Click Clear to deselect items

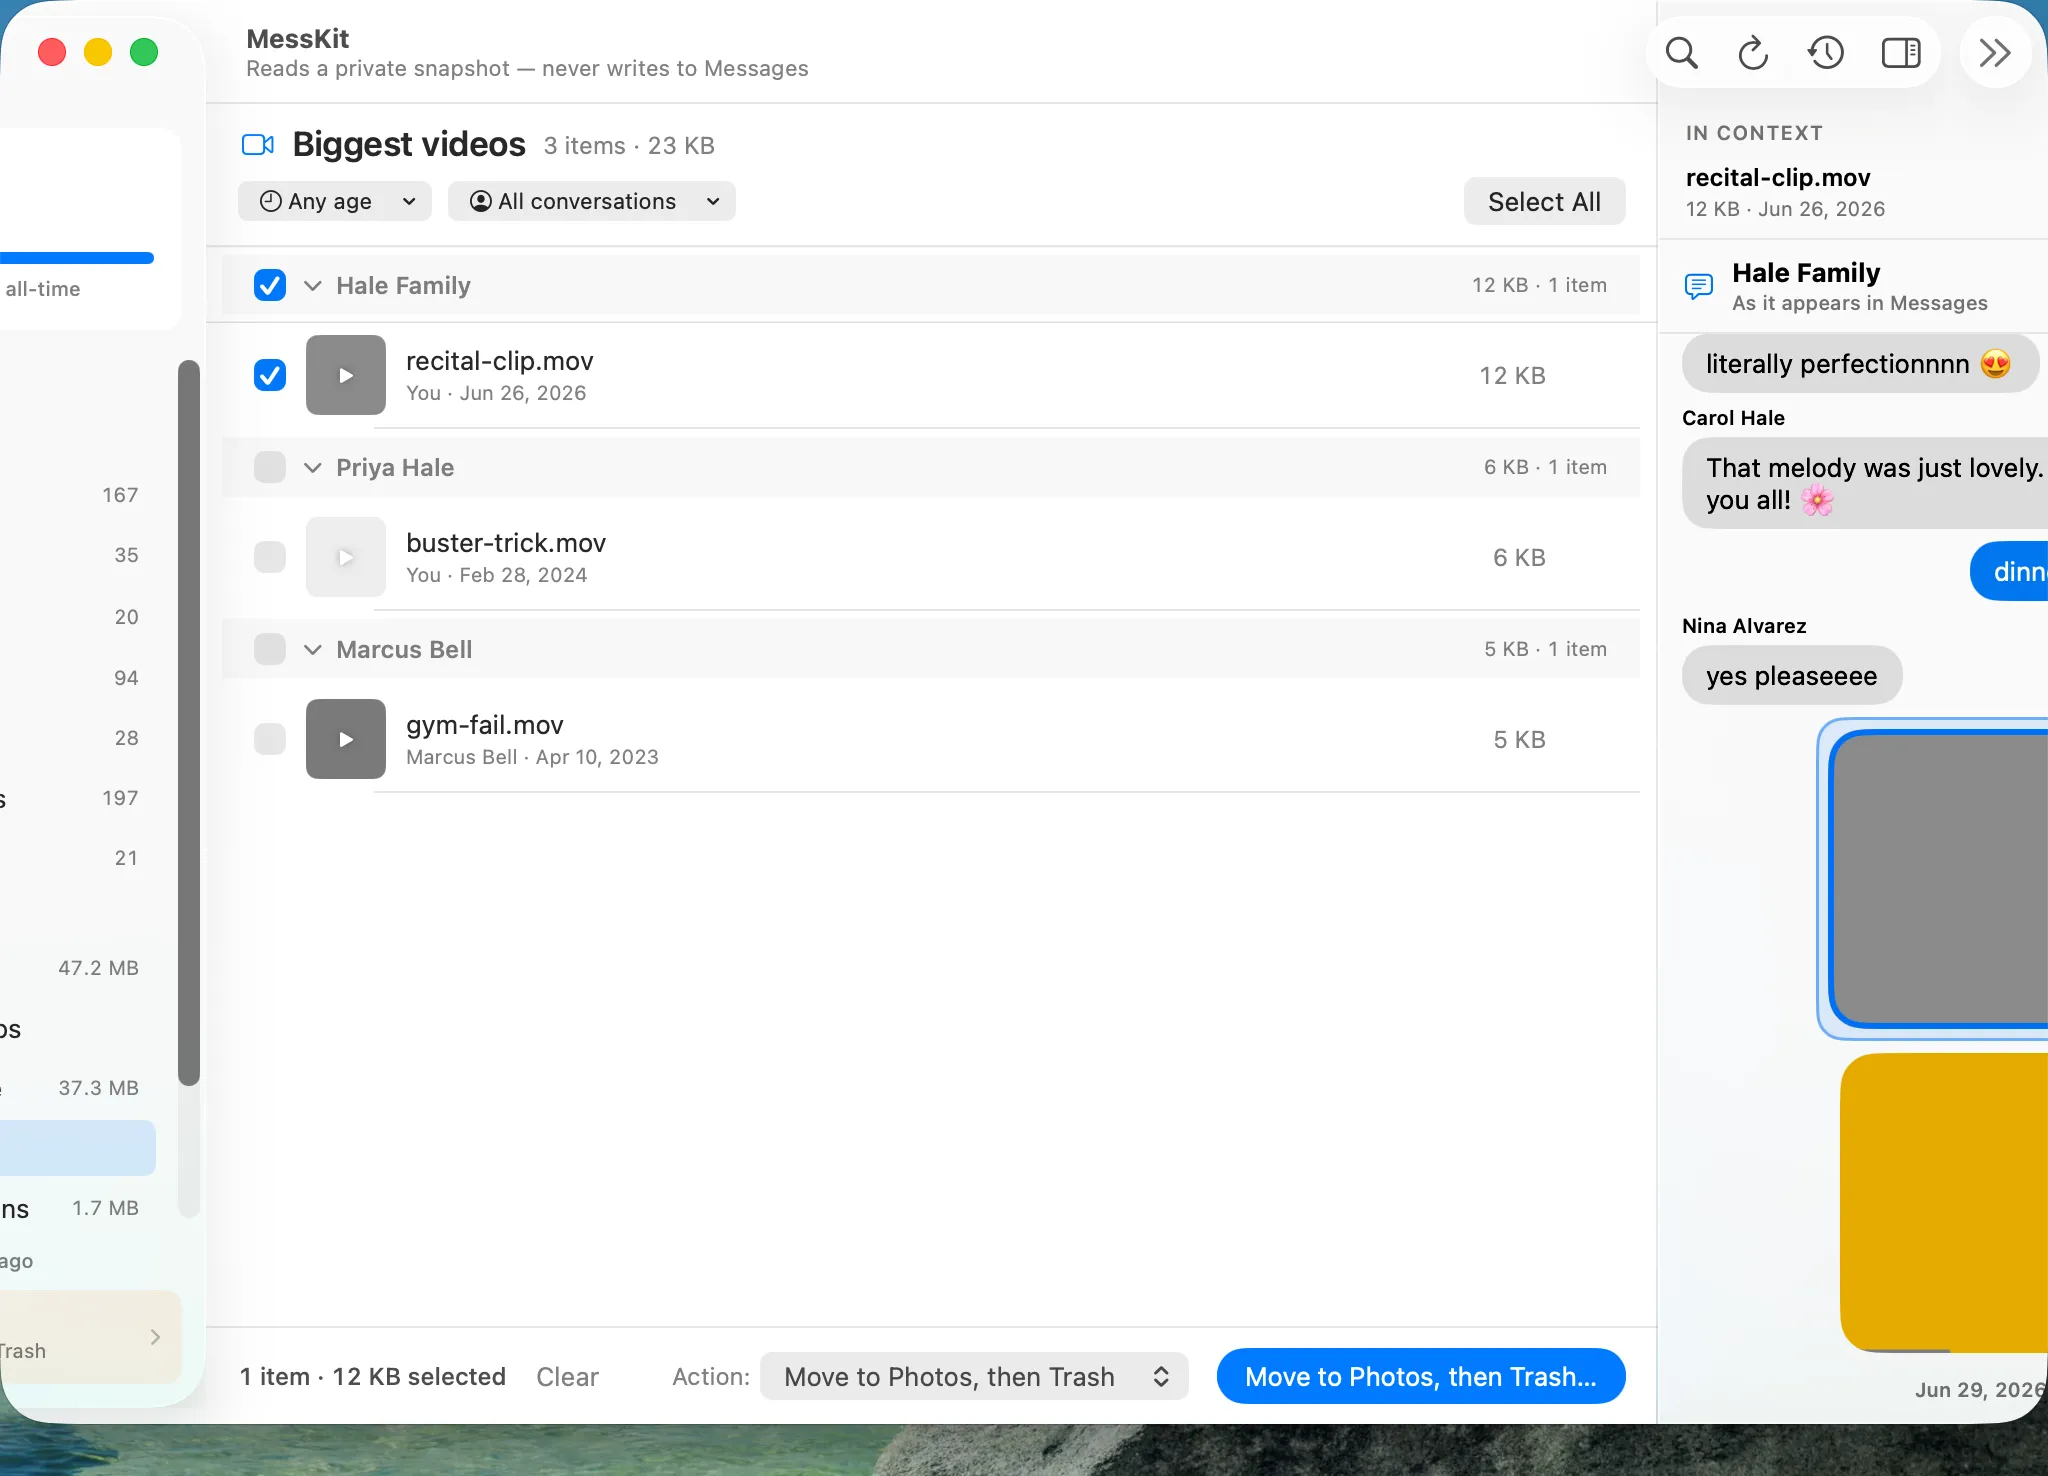tap(567, 1376)
